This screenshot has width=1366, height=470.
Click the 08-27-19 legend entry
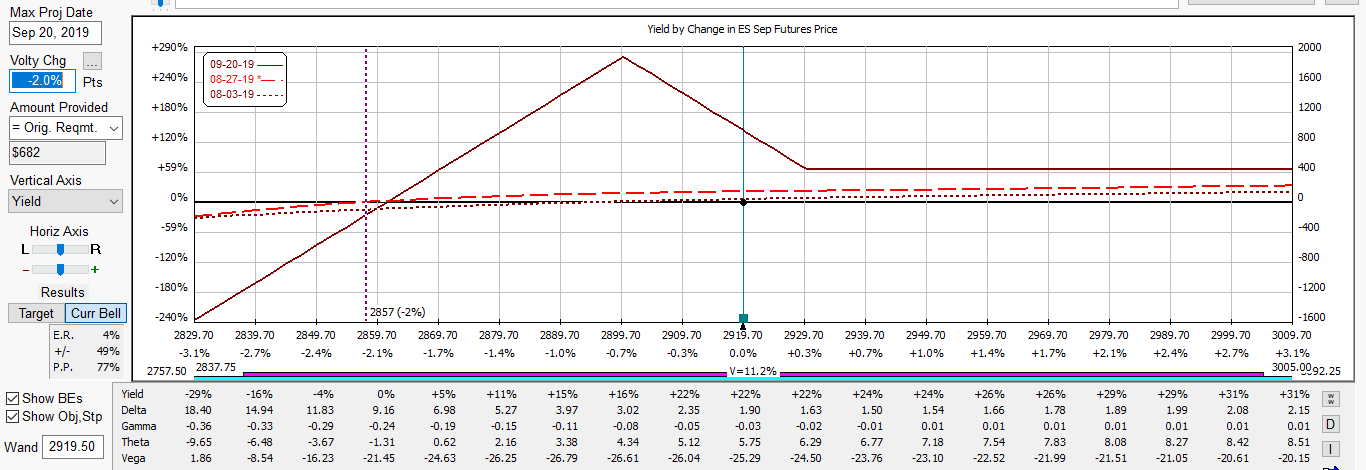pyautogui.click(x=246, y=79)
